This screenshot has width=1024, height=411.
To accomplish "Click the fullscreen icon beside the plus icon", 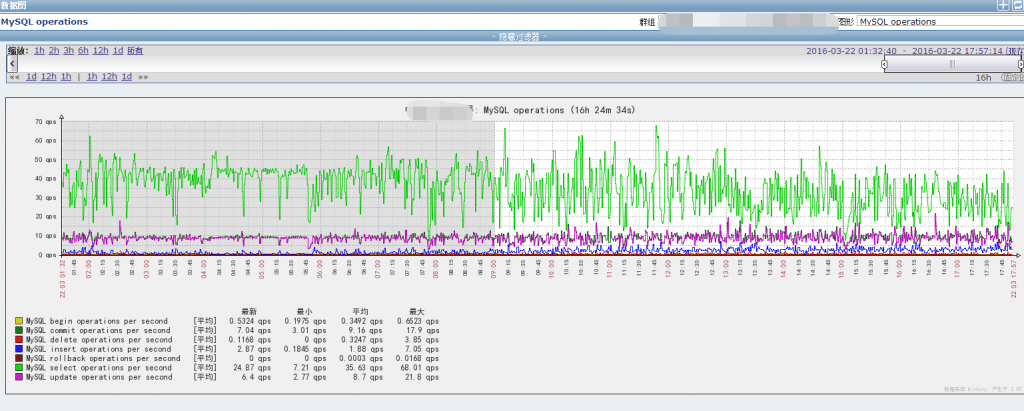I will pos(1017,5).
